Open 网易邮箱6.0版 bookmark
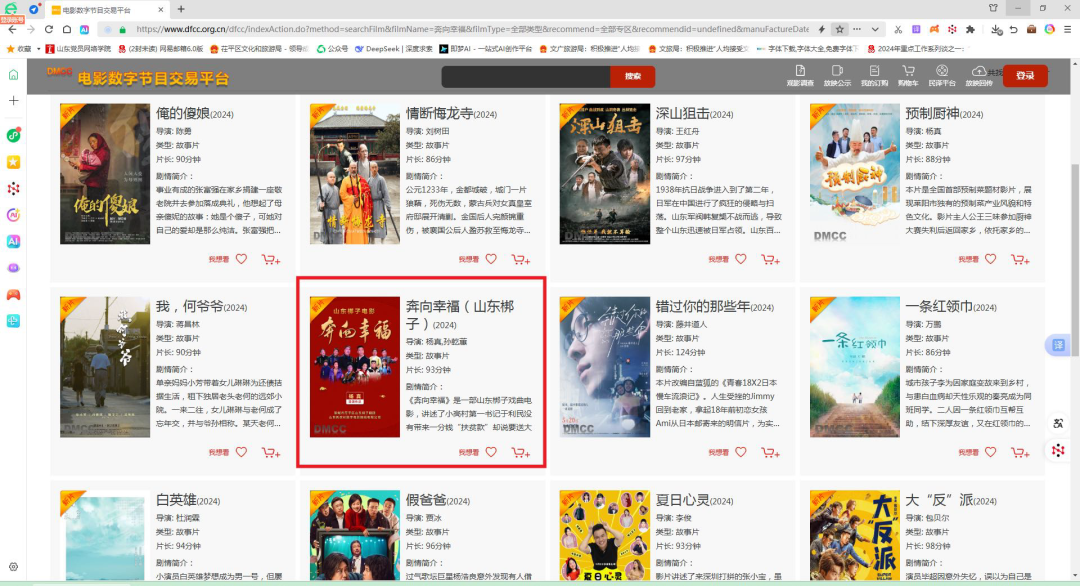Viewport: 1080px width, 586px height. (x=160, y=49)
